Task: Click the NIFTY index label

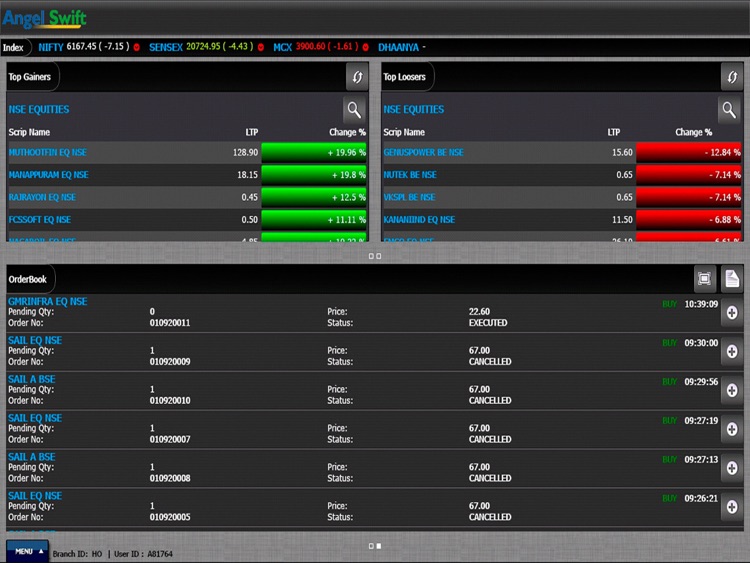Action: (x=51, y=47)
